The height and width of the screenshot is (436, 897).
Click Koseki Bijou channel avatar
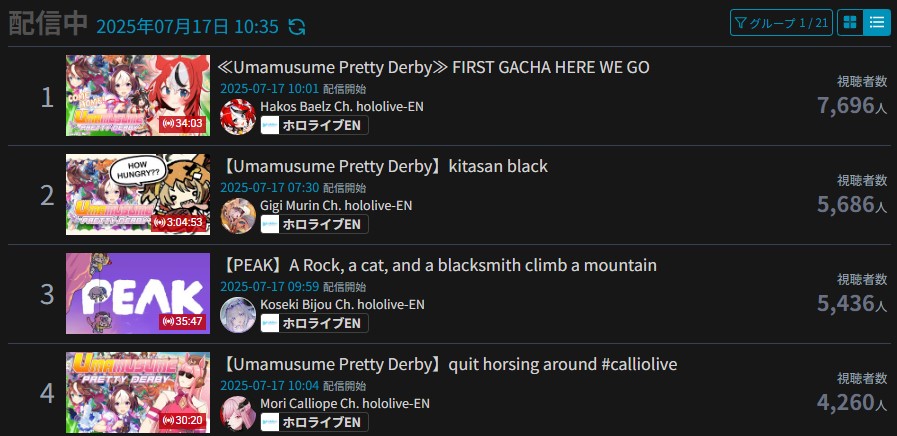click(238, 315)
